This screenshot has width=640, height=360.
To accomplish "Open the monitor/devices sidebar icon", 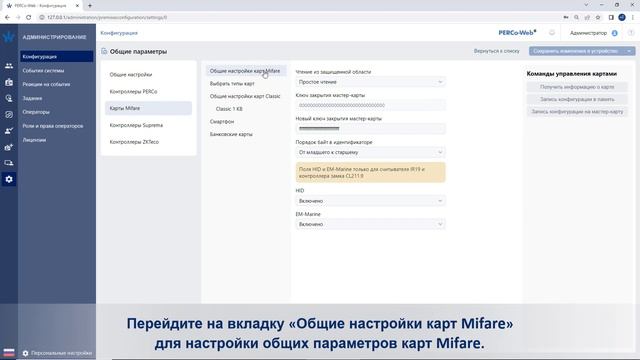I will (9, 163).
